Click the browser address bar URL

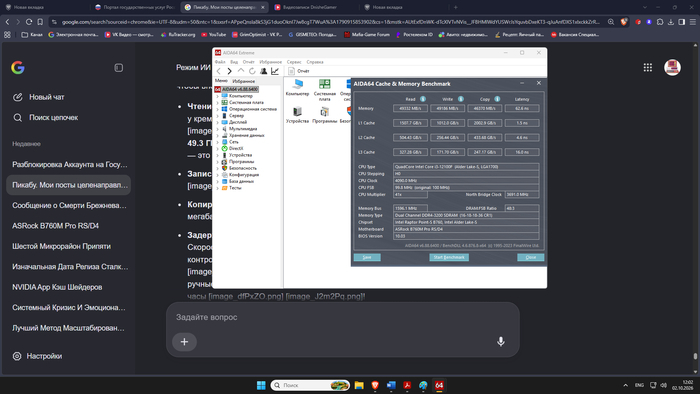pyautogui.click(x=330, y=22)
